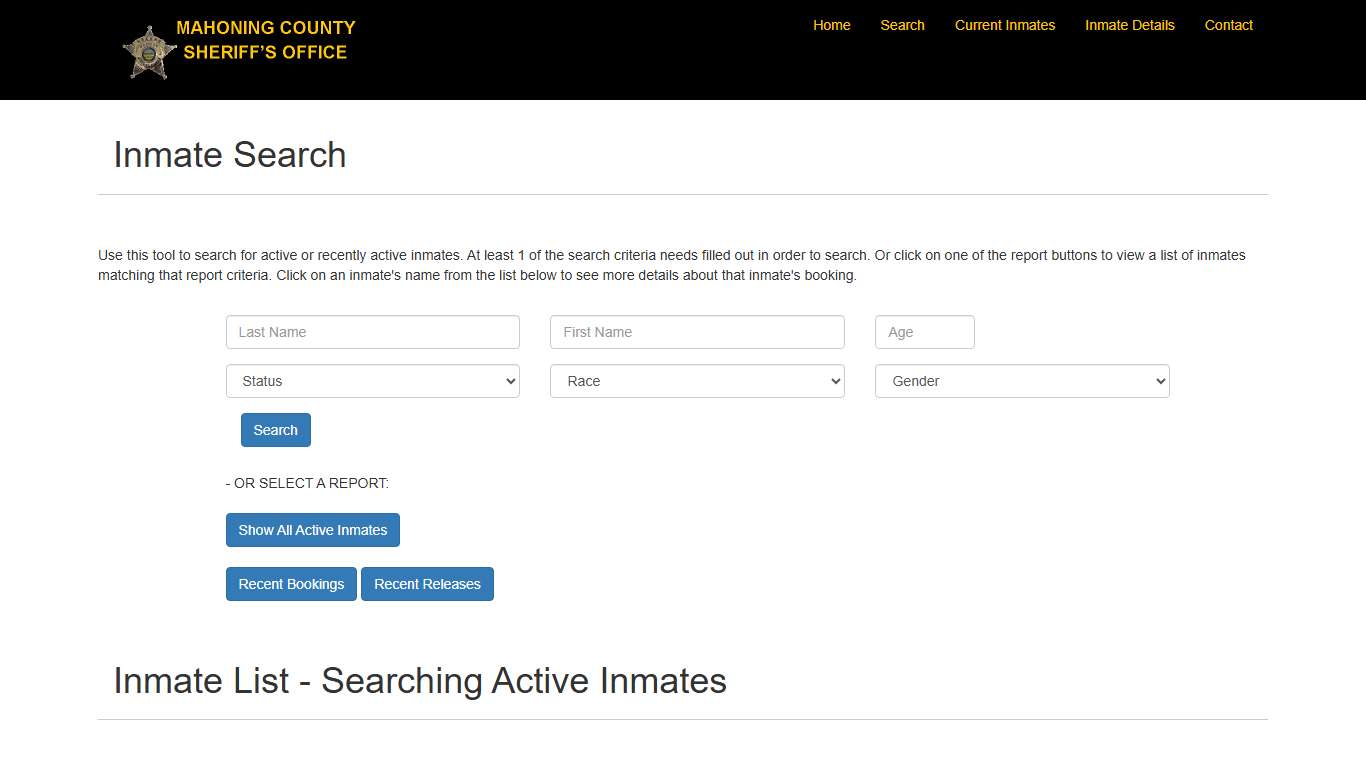This screenshot has height=768, width=1366.
Task: Open the Race dropdown
Action: [697, 381]
